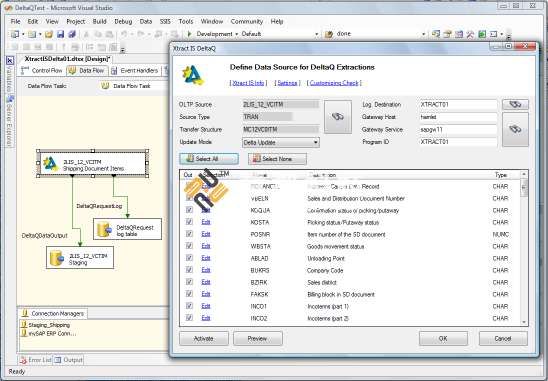Open the Update Mode 'Delta Update' dropdown
This screenshot has height=381, width=548.
[x=281, y=142]
